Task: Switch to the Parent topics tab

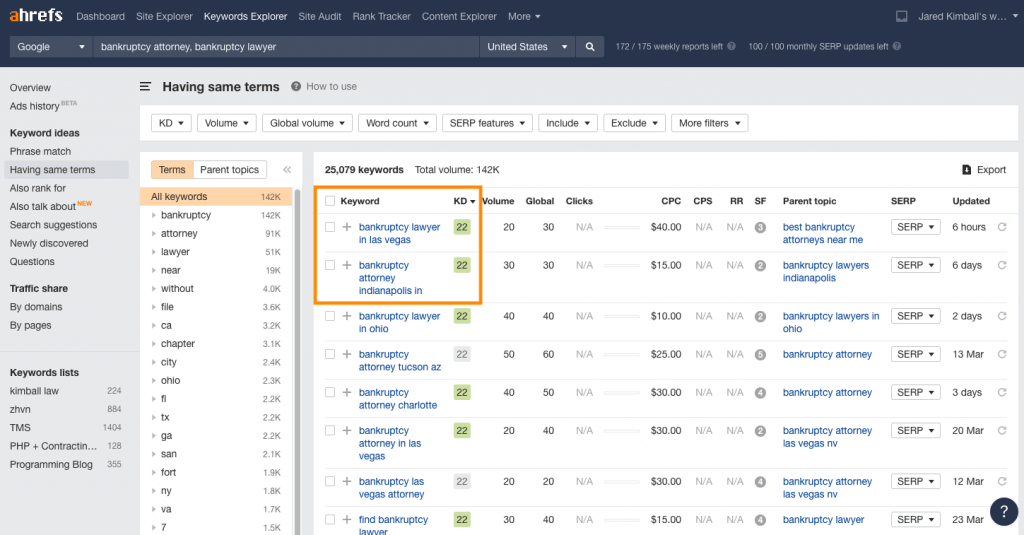Action: [x=229, y=170]
